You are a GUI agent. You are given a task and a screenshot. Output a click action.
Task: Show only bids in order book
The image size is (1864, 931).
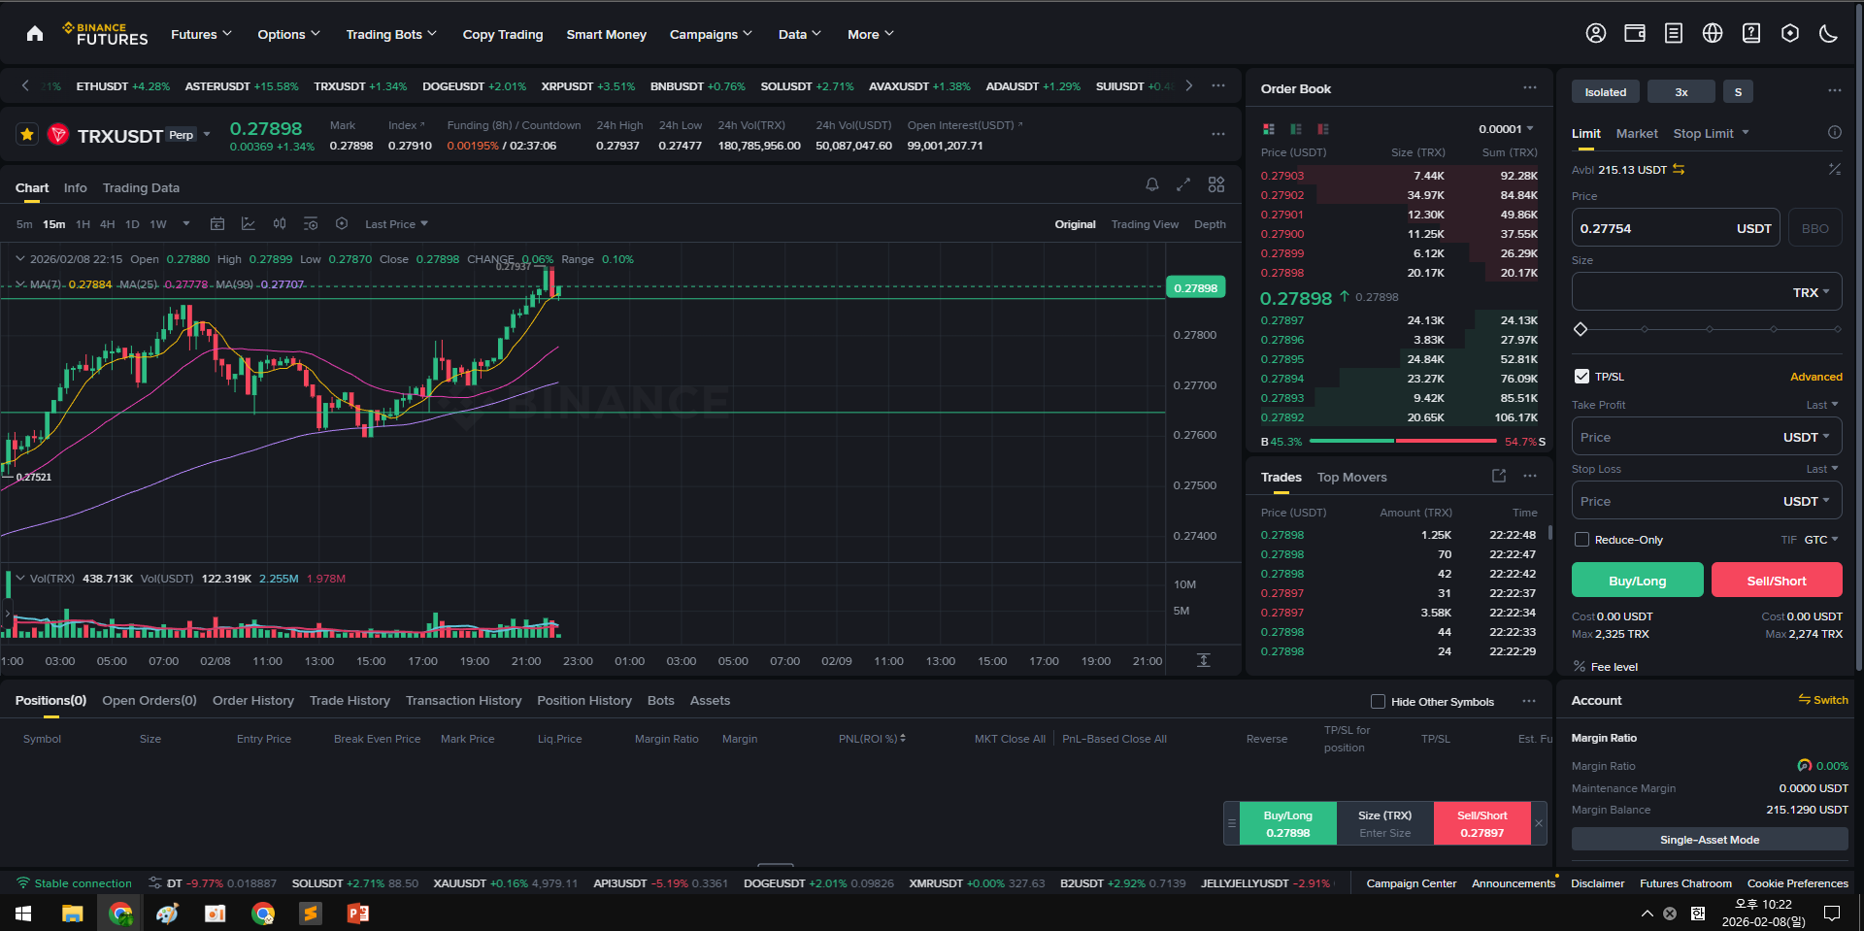point(1296,129)
